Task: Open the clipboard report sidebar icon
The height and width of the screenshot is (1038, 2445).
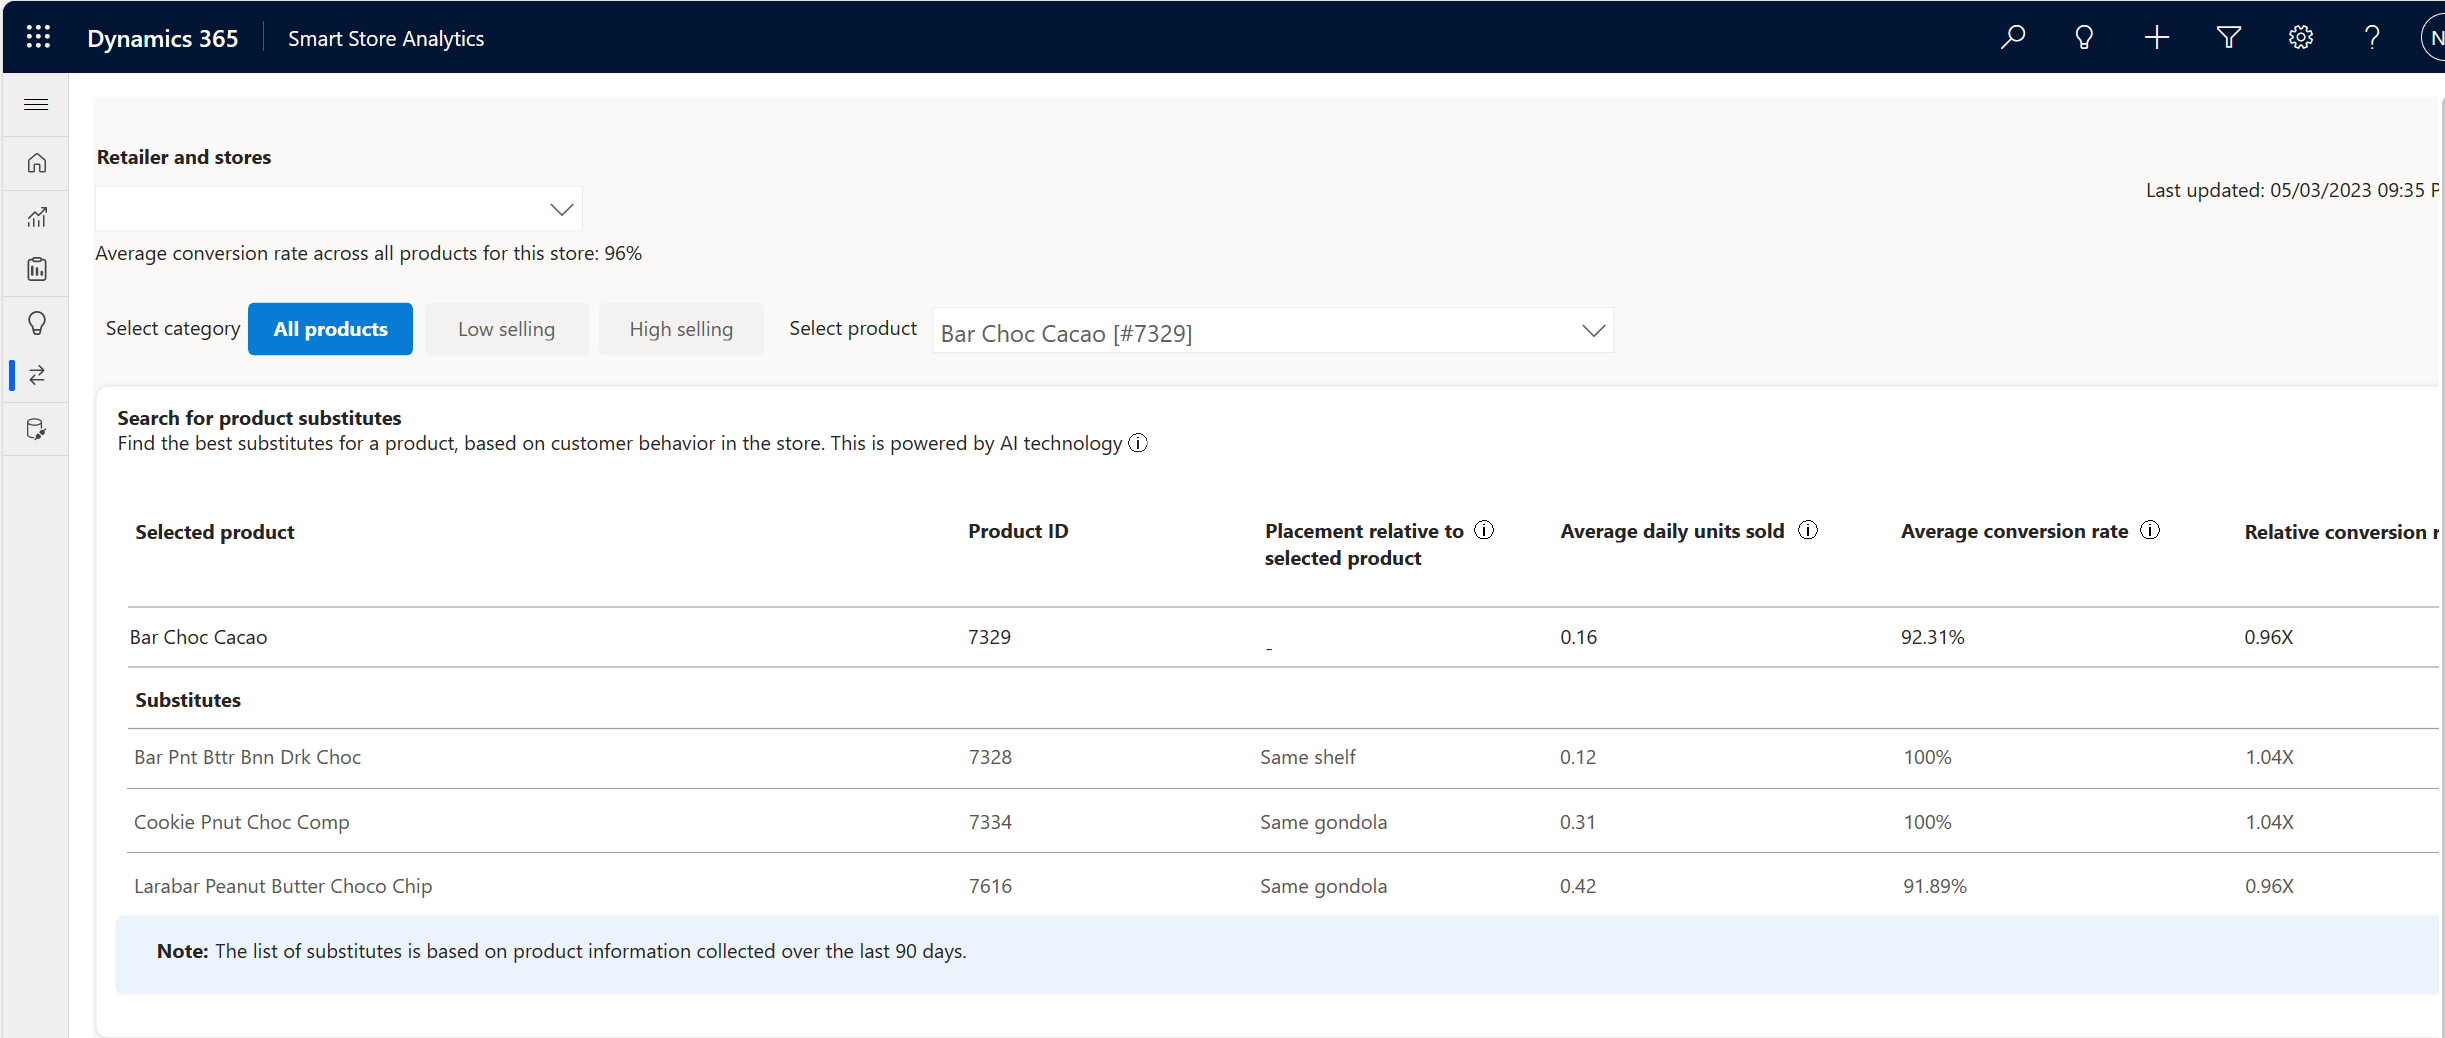Action: (37, 269)
